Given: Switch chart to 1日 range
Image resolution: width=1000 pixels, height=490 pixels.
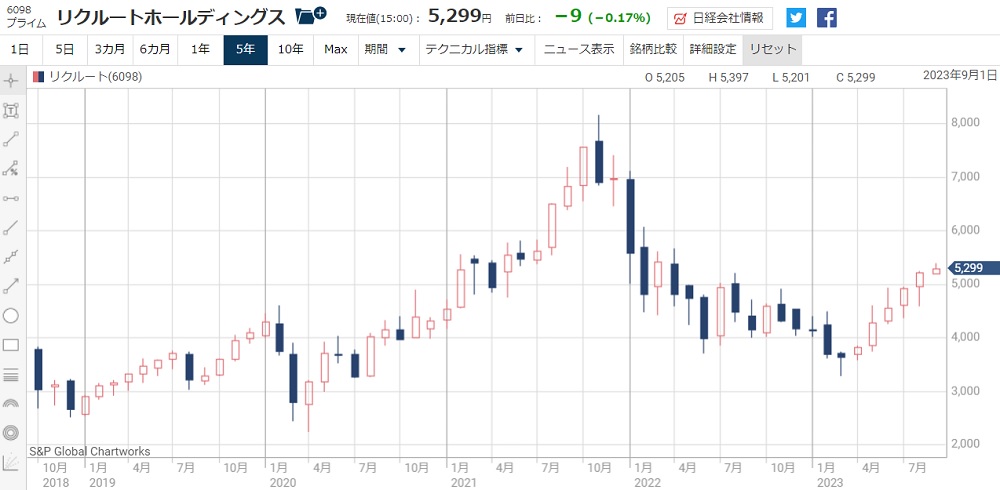Looking at the screenshot, I should click(x=20, y=49).
